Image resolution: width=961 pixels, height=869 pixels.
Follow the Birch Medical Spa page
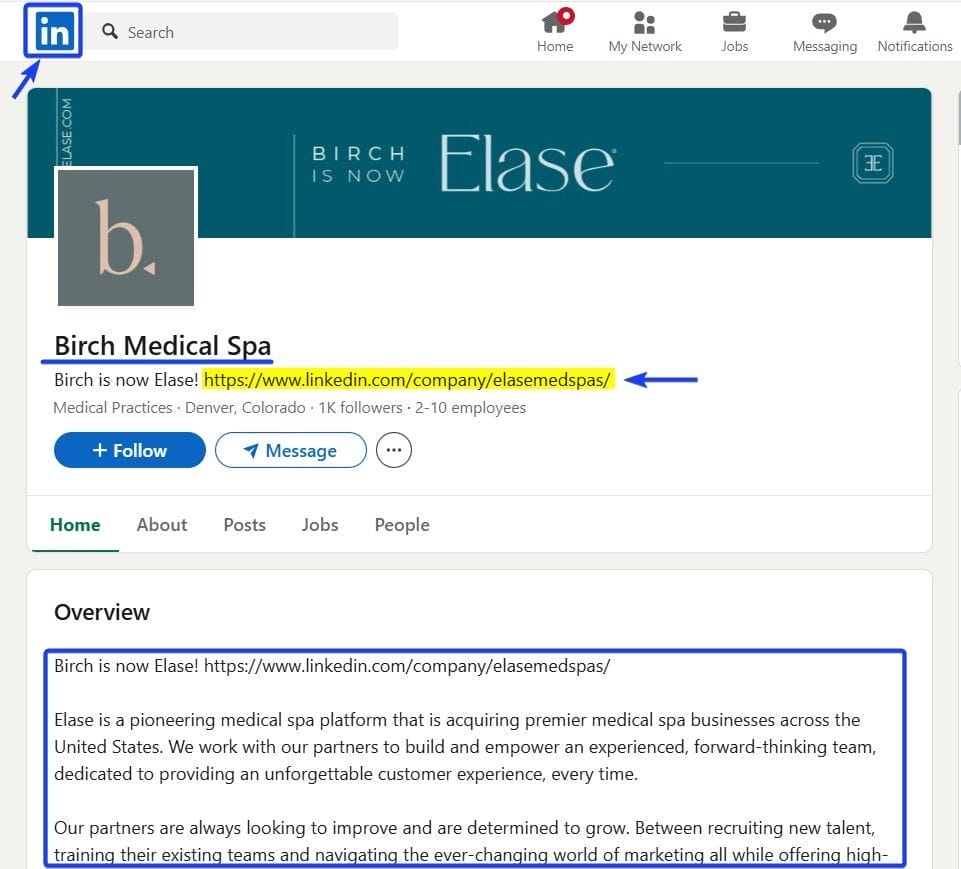click(x=129, y=450)
